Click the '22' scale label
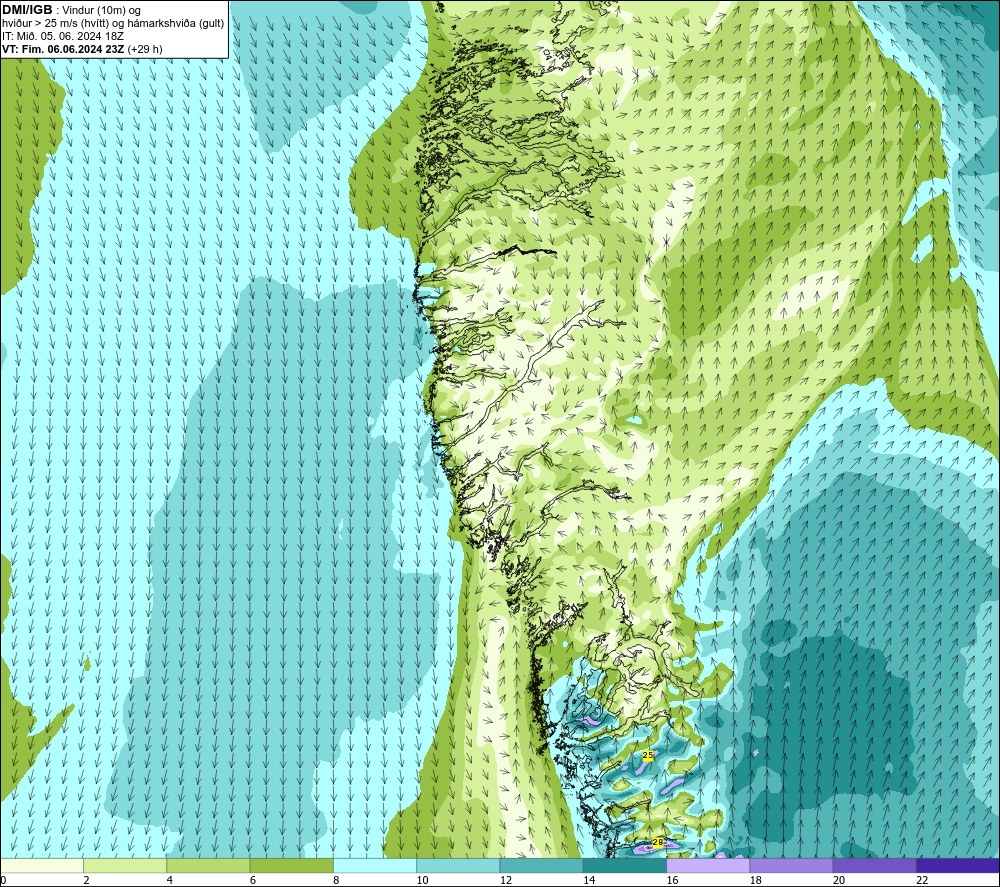Viewport: 1000px width, 887px height. [922, 880]
